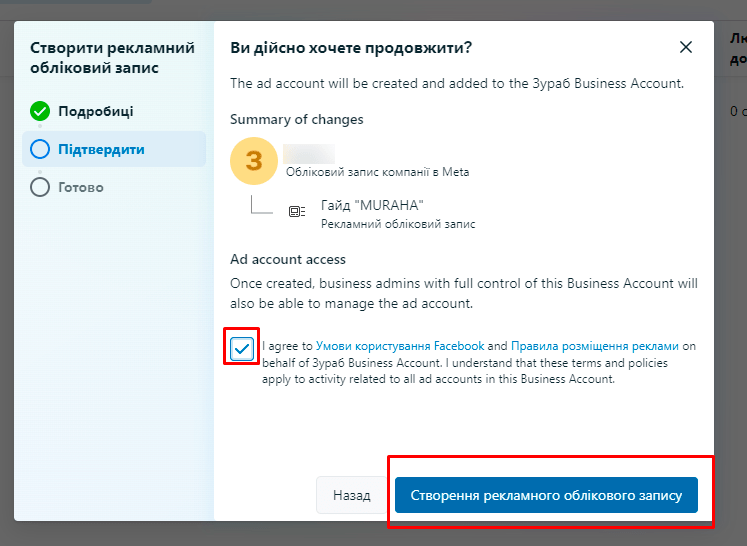
Task: Click the yellow З business avatar
Action: tap(254, 161)
